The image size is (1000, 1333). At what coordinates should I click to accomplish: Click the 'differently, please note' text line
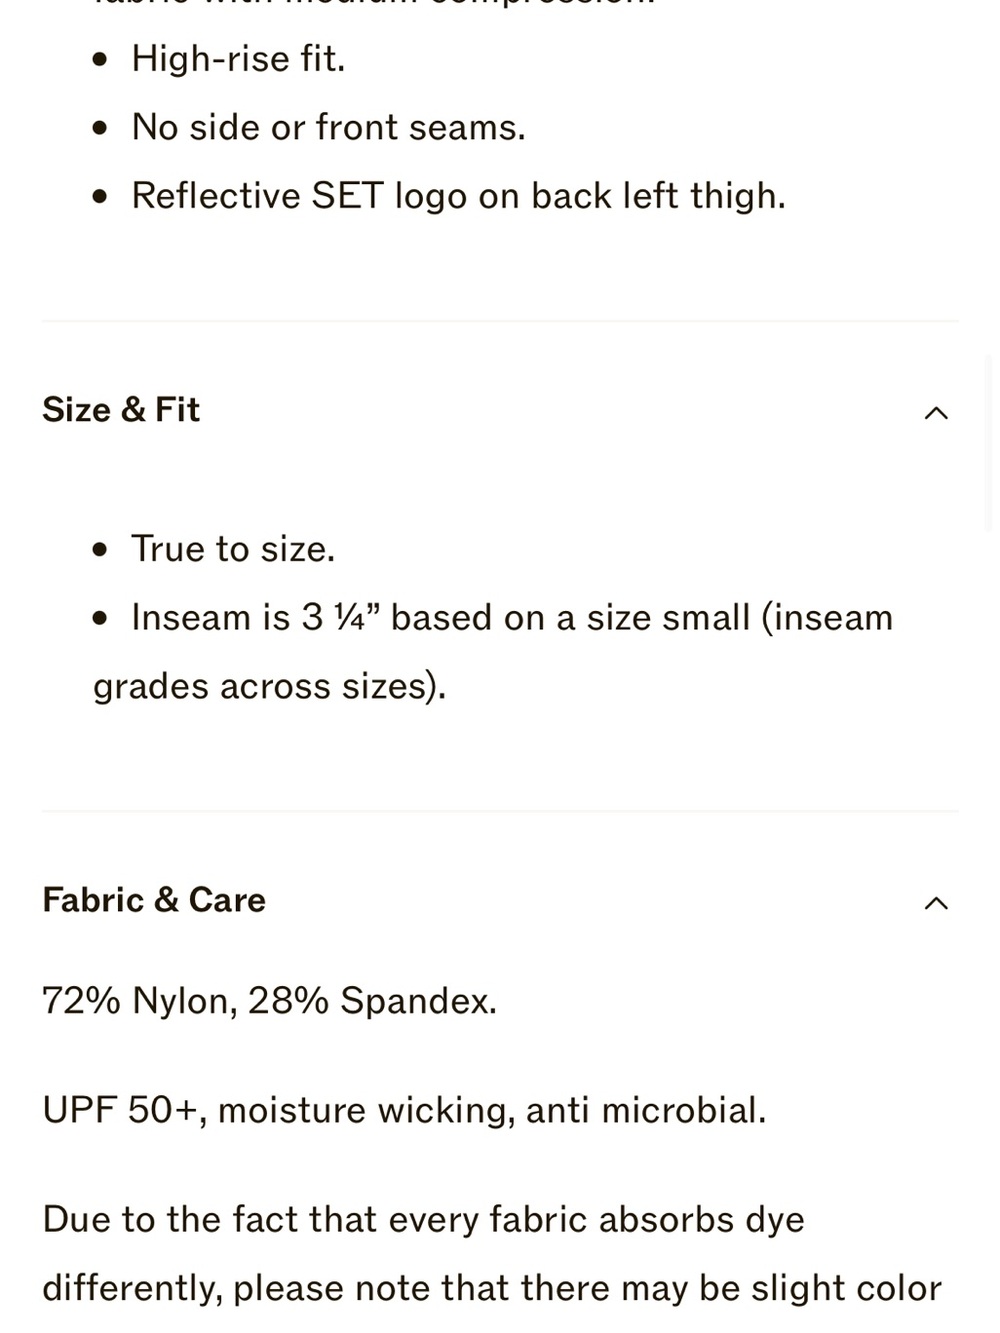point(492,1289)
